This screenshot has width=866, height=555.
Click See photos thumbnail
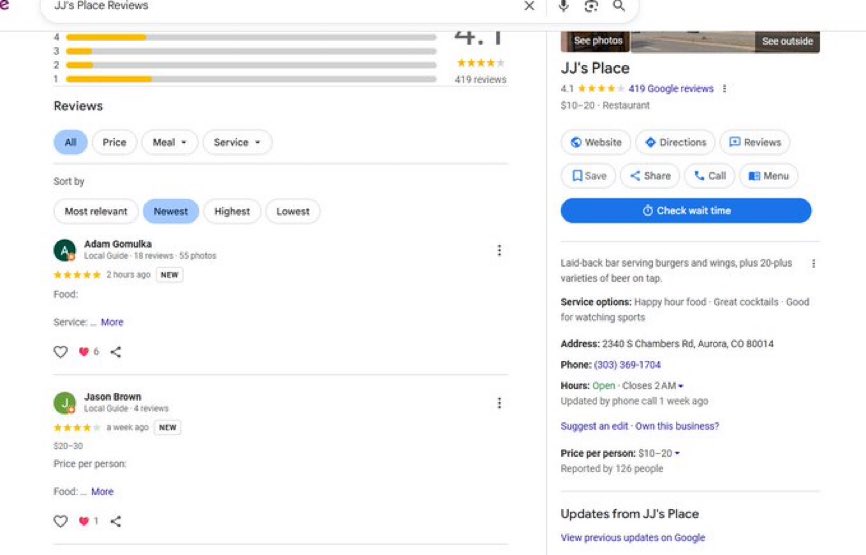coord(595,41)
